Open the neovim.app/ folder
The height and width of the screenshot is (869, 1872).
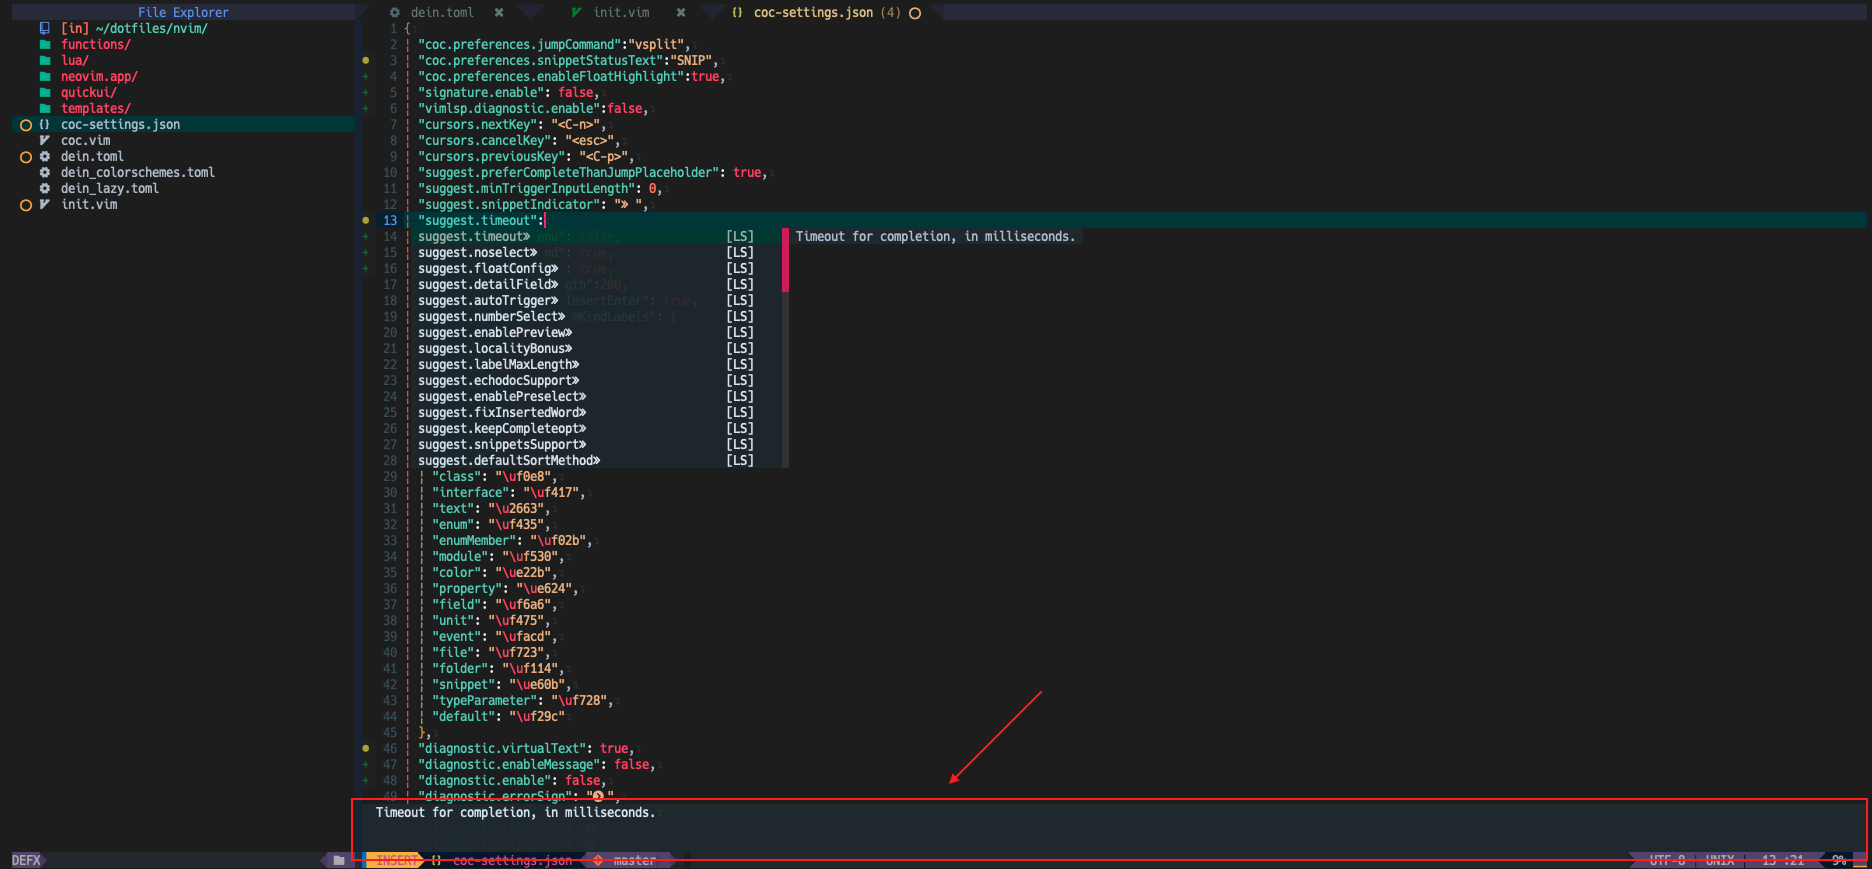point(99,77)
